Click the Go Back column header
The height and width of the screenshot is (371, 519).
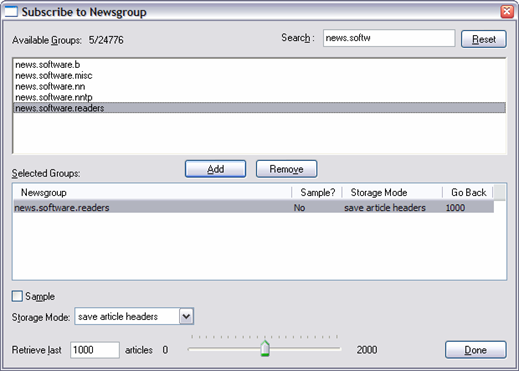[468, 192]
